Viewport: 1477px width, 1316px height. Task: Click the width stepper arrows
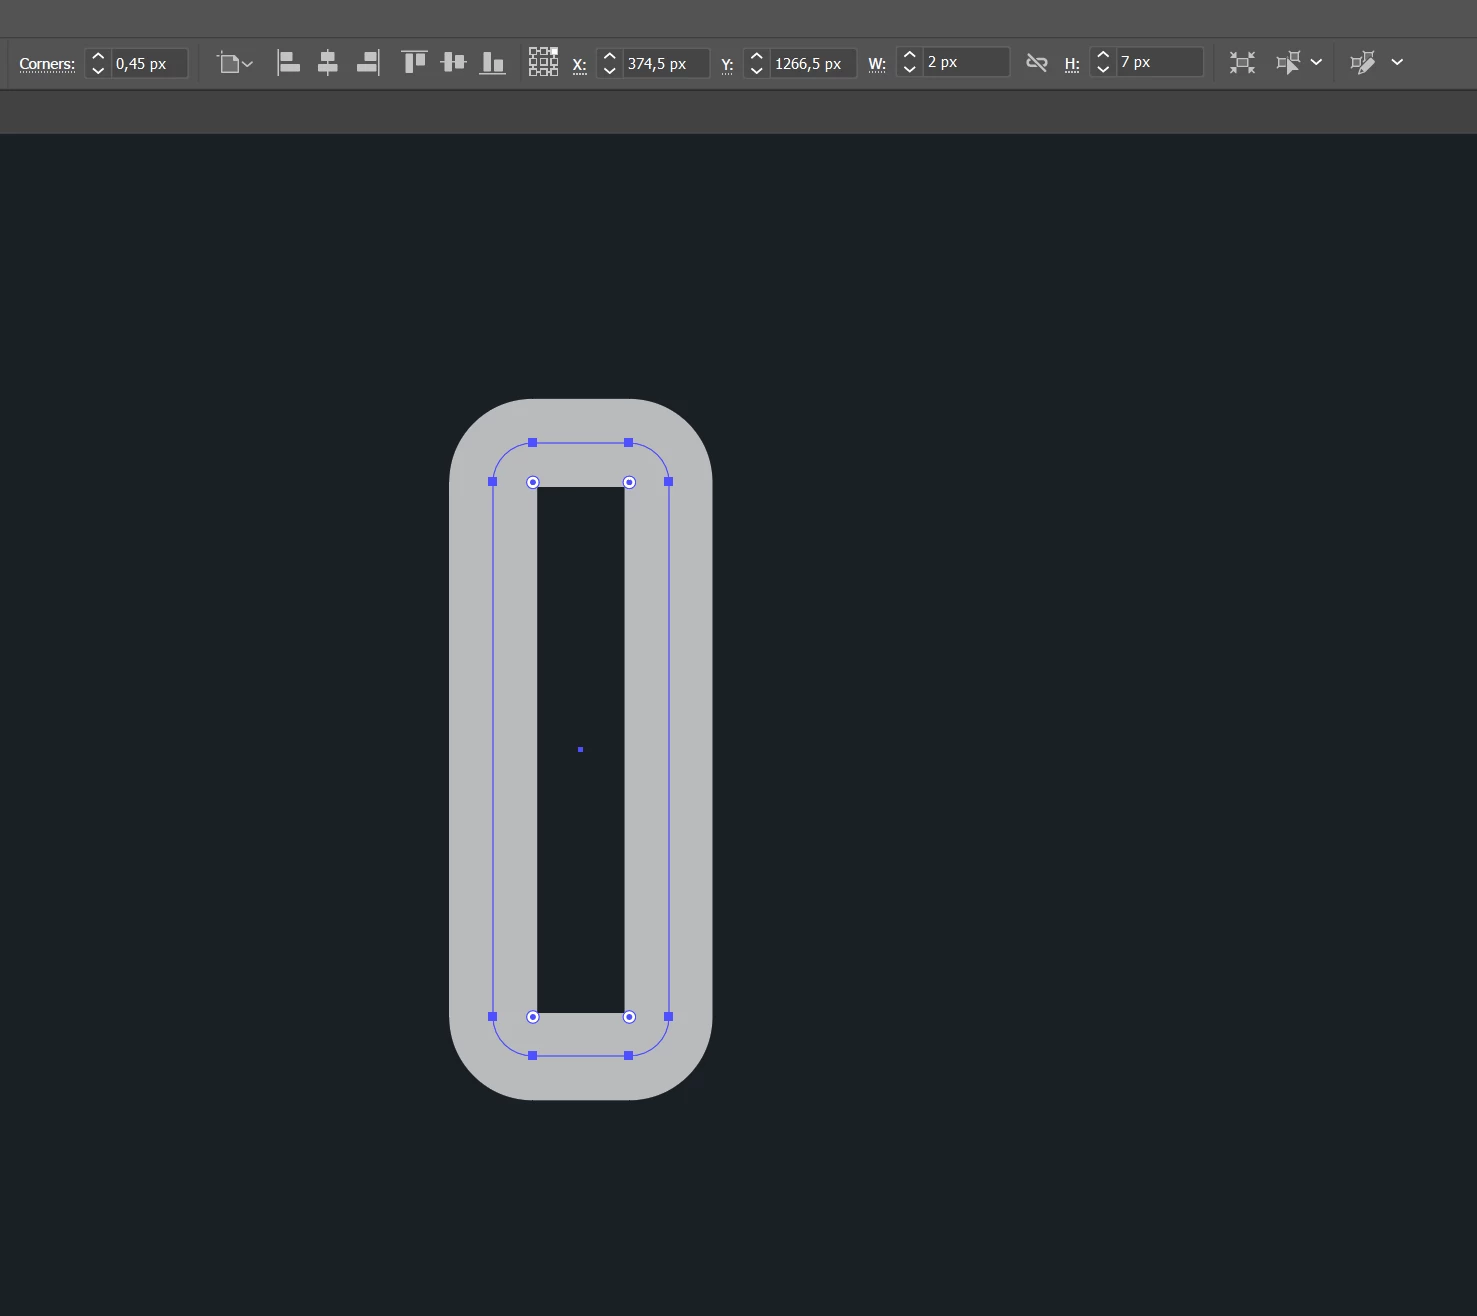coord(909,62)
